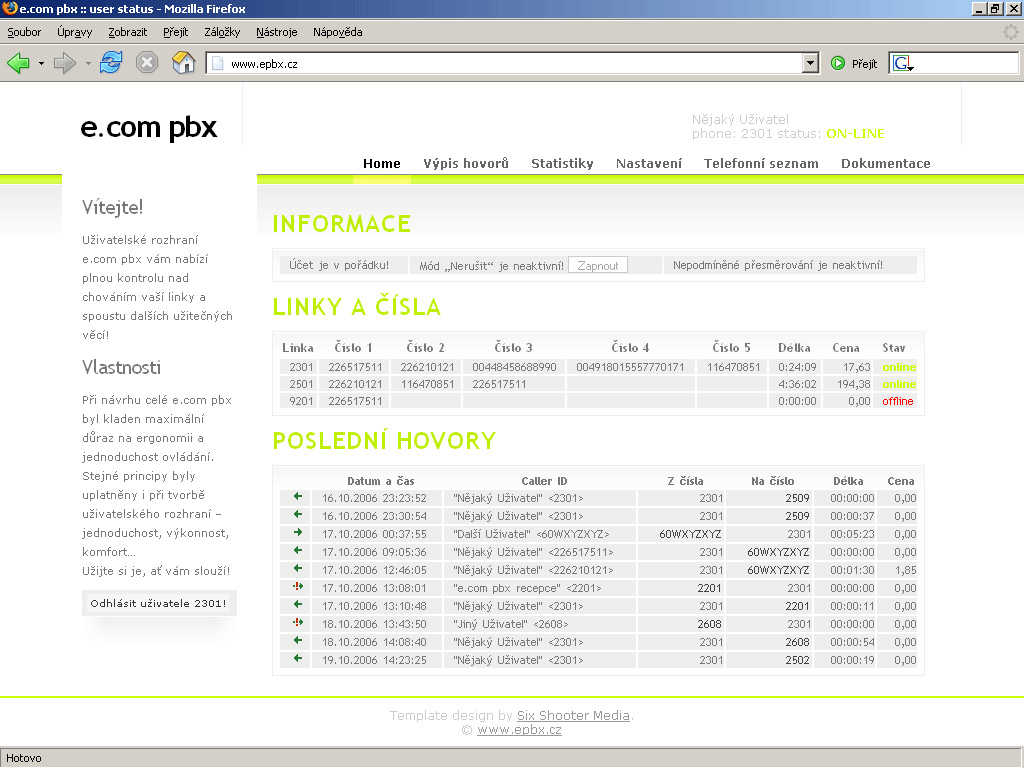
Task: Switch to the Výpis hovorů tab
Action: click(466, 164)
